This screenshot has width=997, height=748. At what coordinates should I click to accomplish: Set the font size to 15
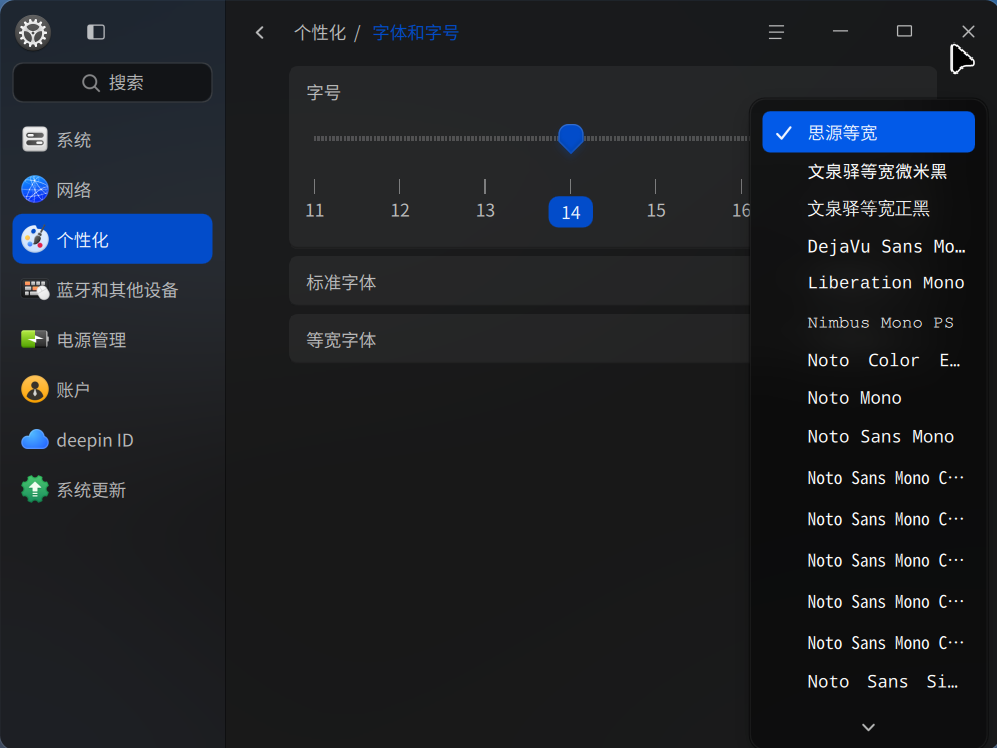656,210
